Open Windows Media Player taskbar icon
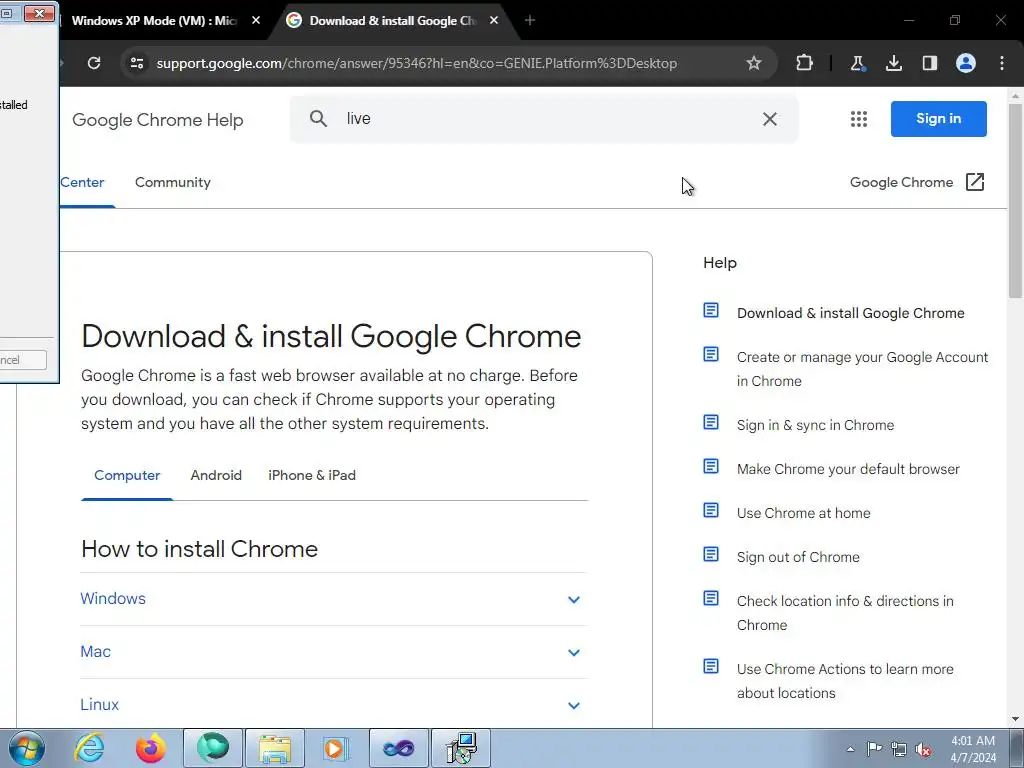The image size is (1024, 768). (x=337, y=748)
